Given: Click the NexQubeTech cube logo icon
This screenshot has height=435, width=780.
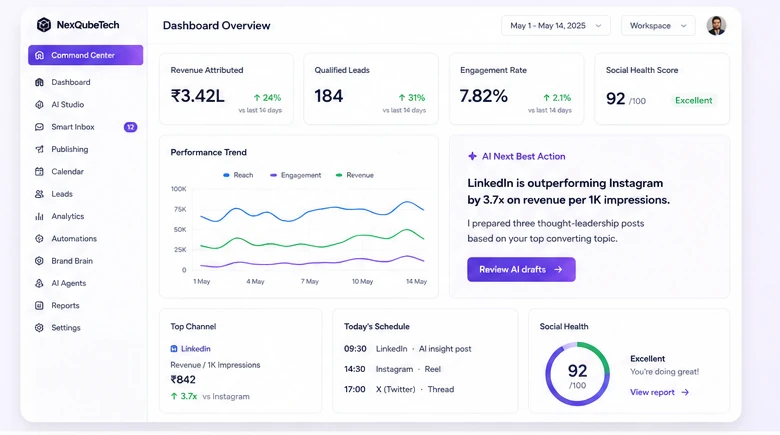Looking at the screenshot, I should point(44,25).
